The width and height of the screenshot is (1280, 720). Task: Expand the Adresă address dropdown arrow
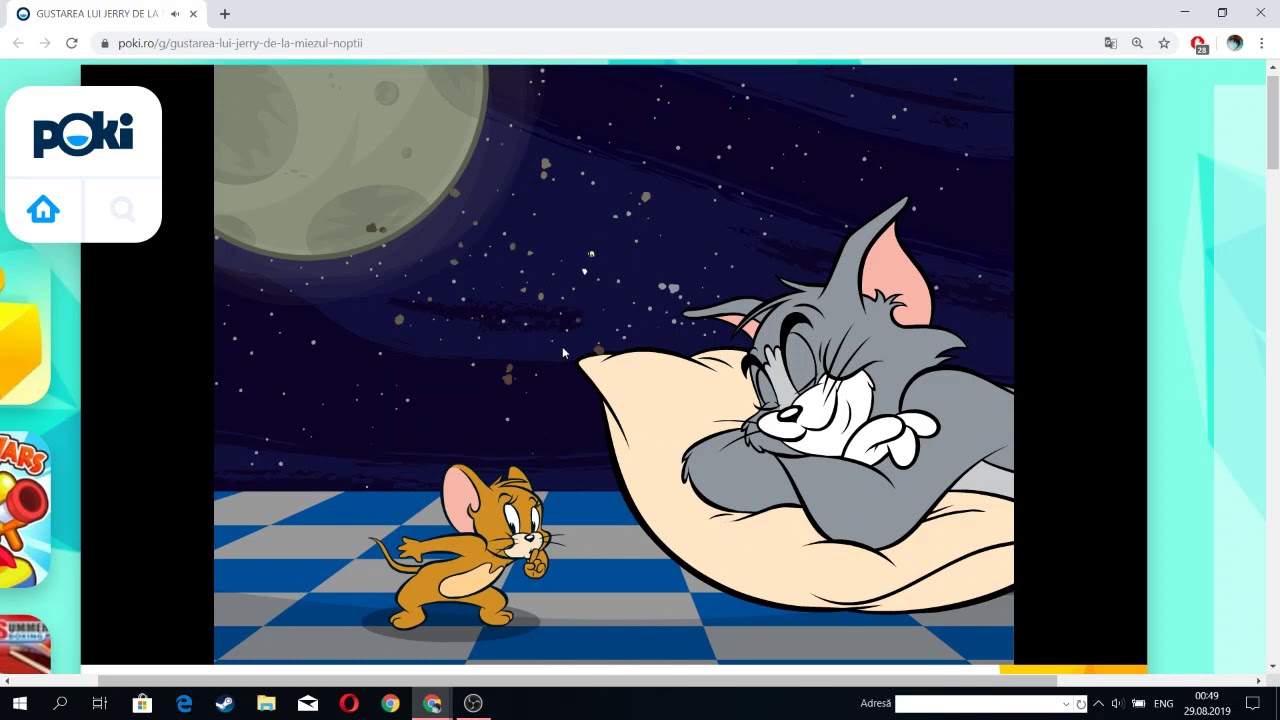(x=1065, y=703)
